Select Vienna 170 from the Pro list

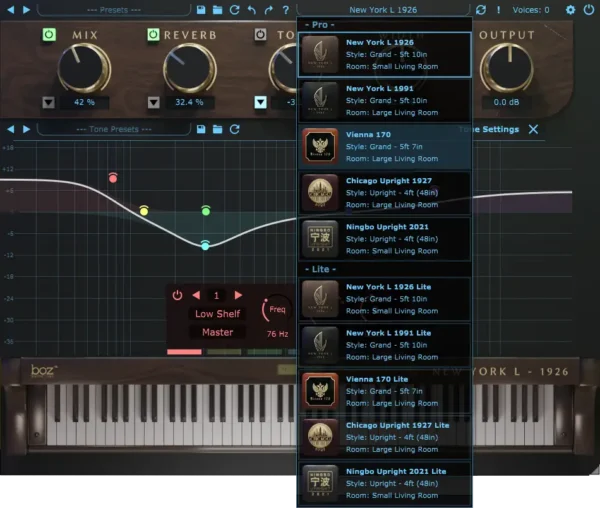point(384,147)
